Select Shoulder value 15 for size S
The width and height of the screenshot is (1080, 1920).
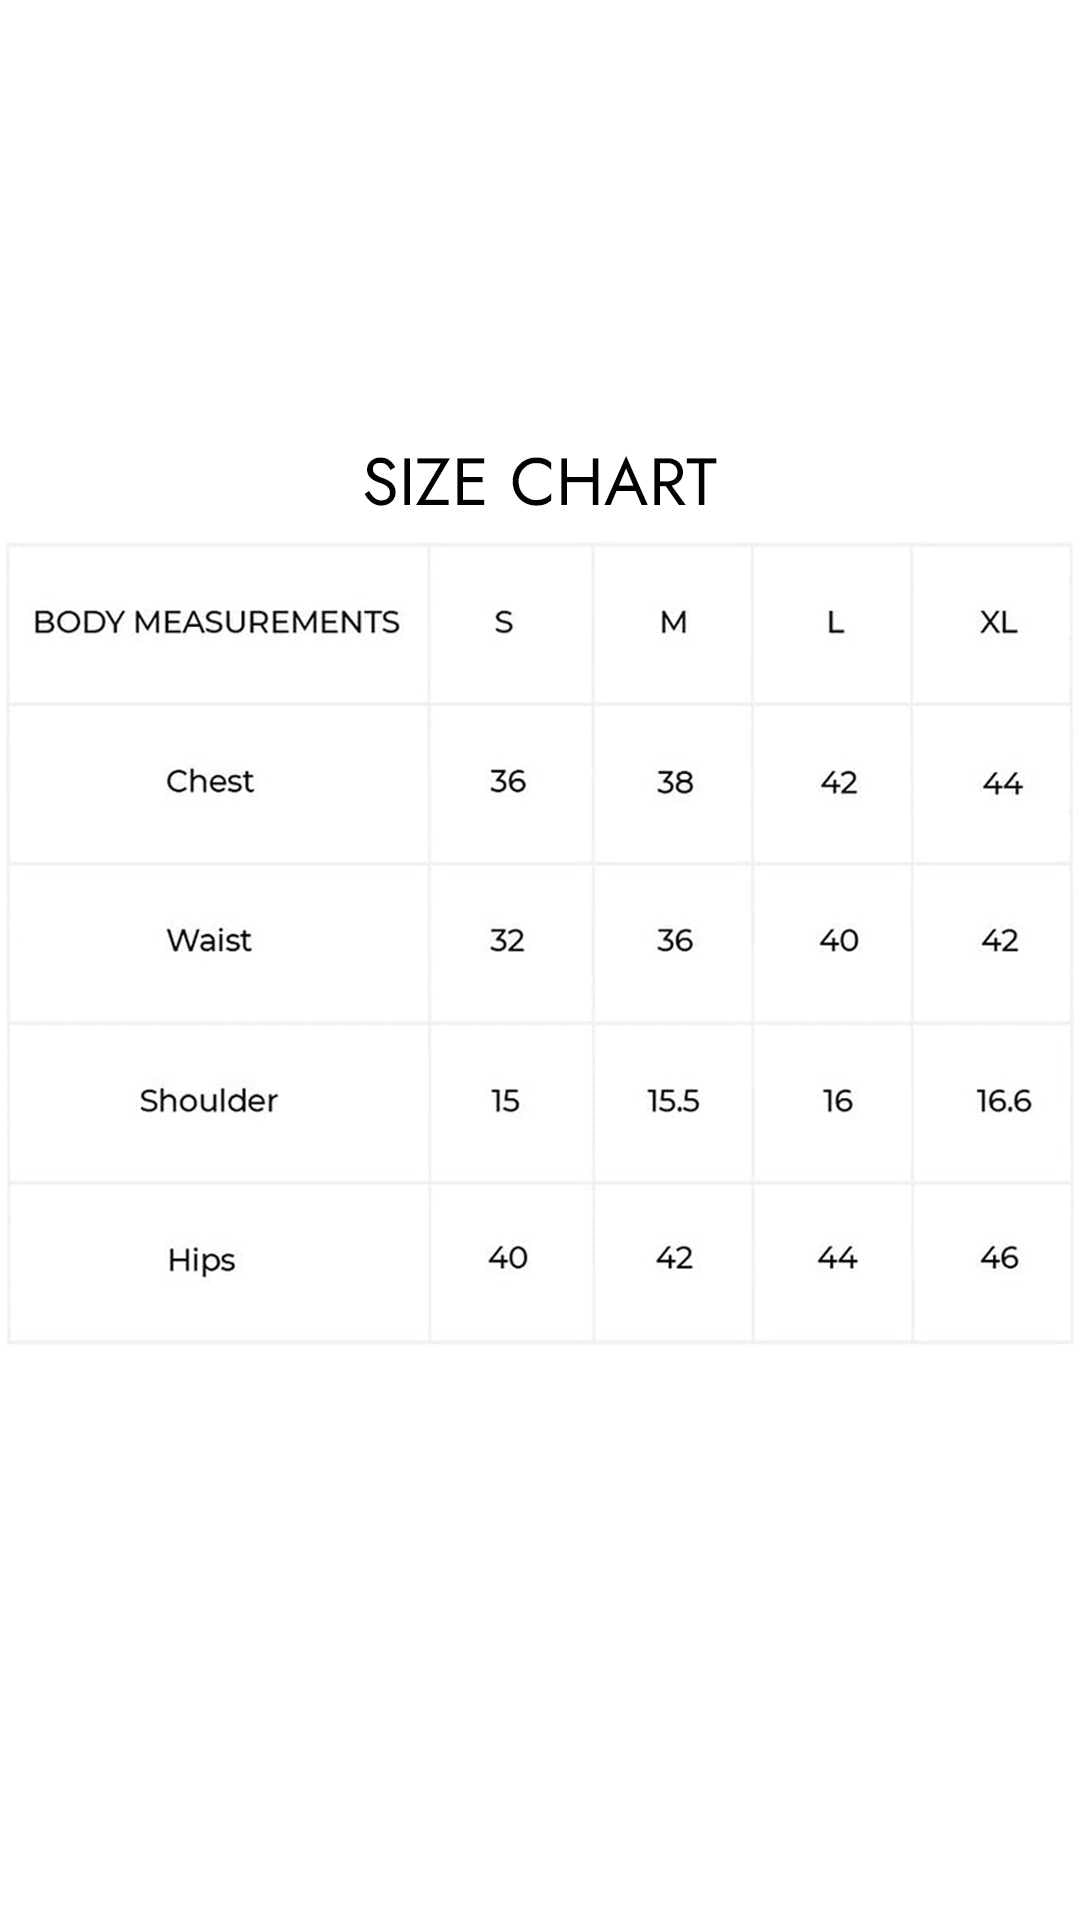505,1101
